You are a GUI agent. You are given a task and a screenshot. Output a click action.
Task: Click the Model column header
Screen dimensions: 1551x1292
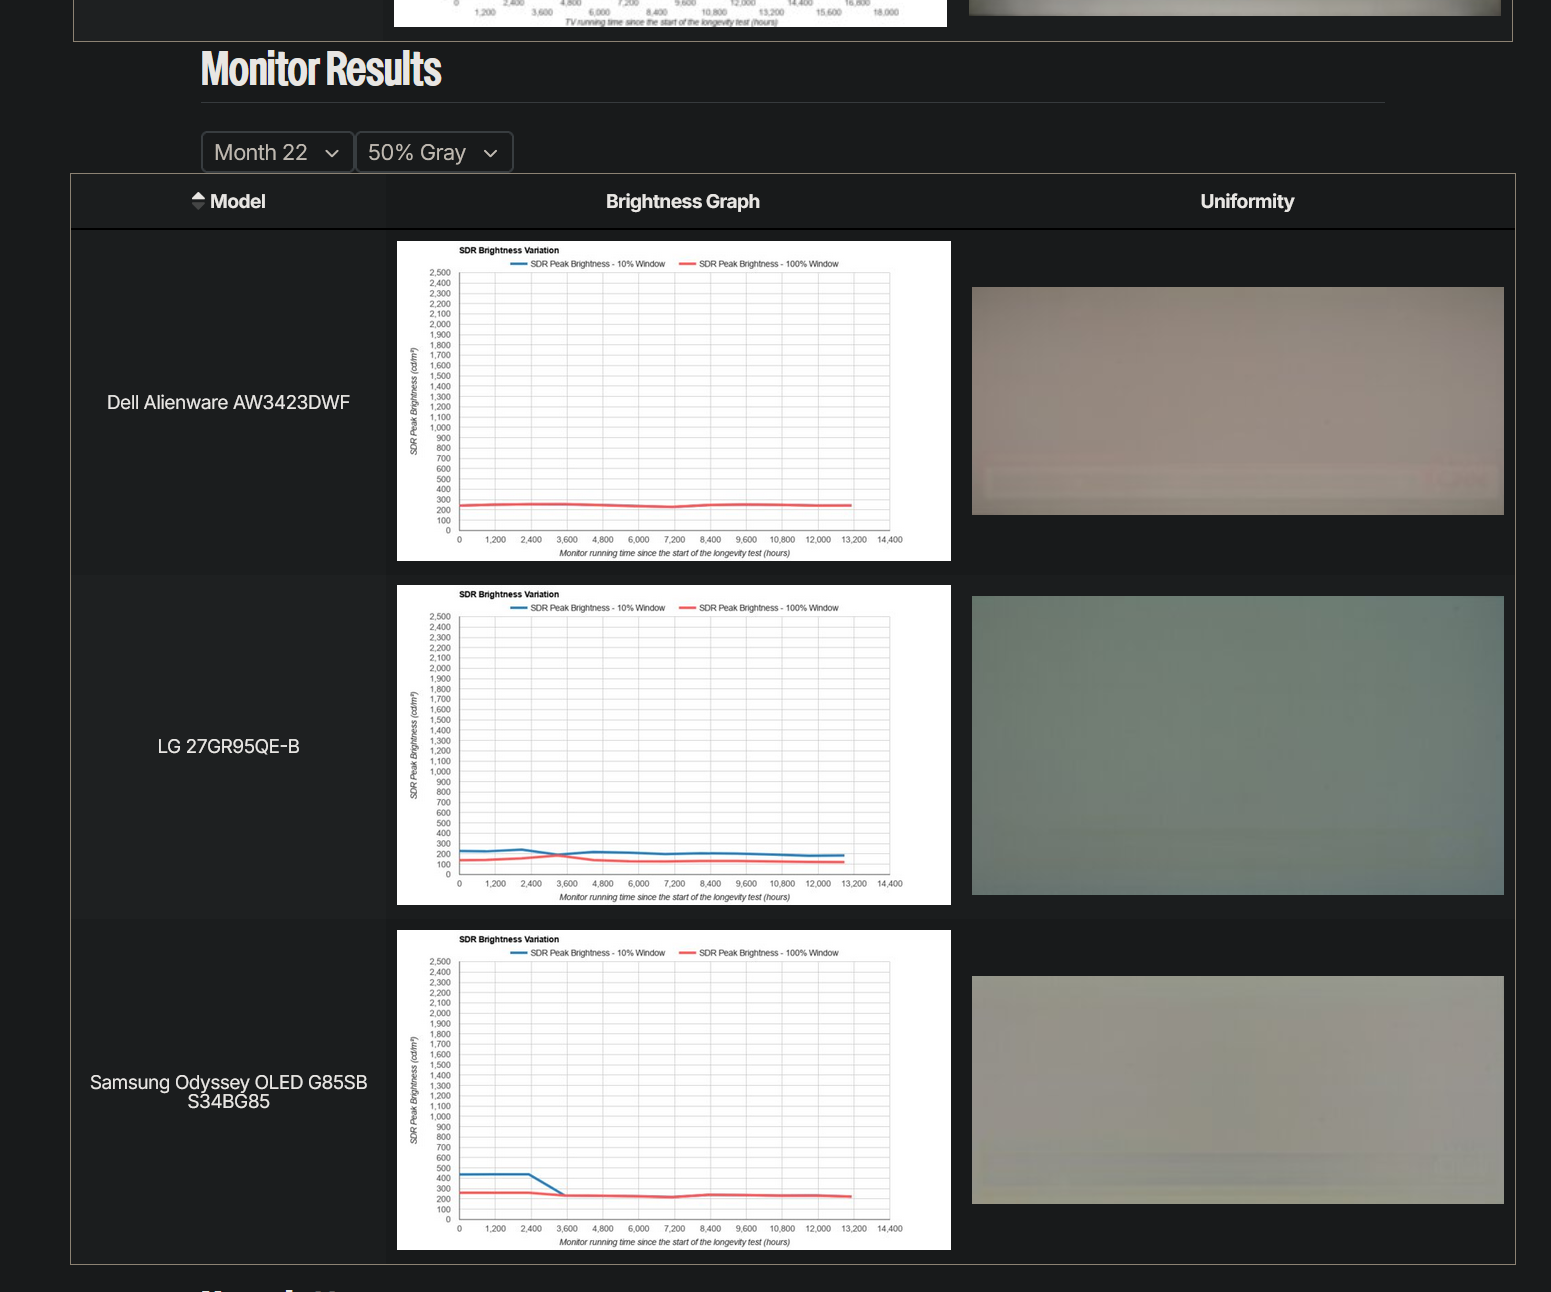(238, 201)
